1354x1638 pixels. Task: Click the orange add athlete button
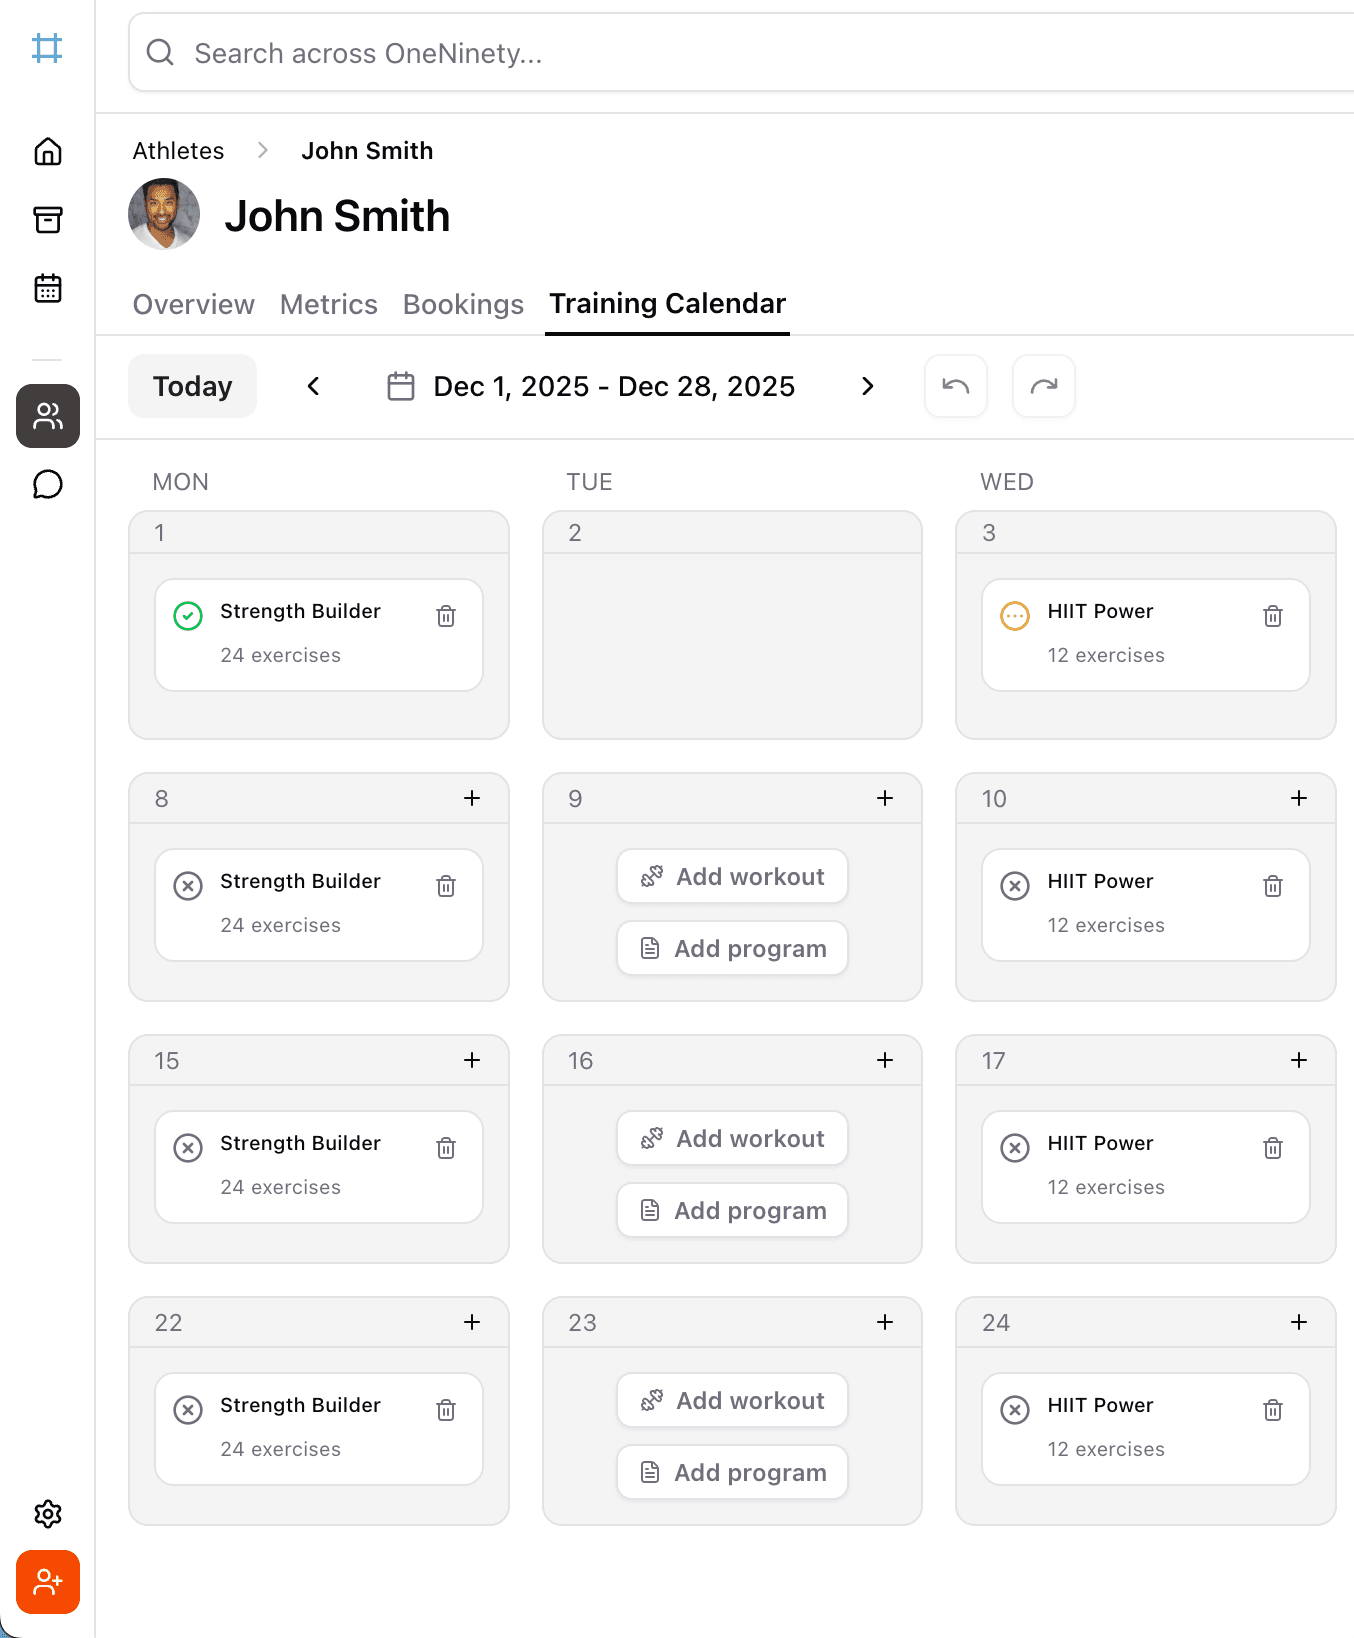click(48, 1582)
